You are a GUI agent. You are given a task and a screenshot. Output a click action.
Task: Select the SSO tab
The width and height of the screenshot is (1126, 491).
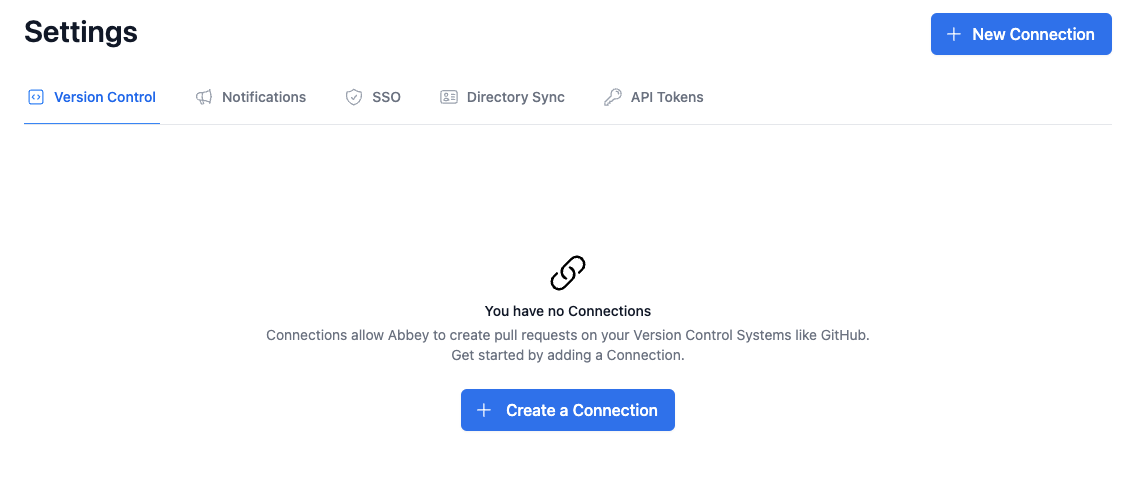point(386,98)
